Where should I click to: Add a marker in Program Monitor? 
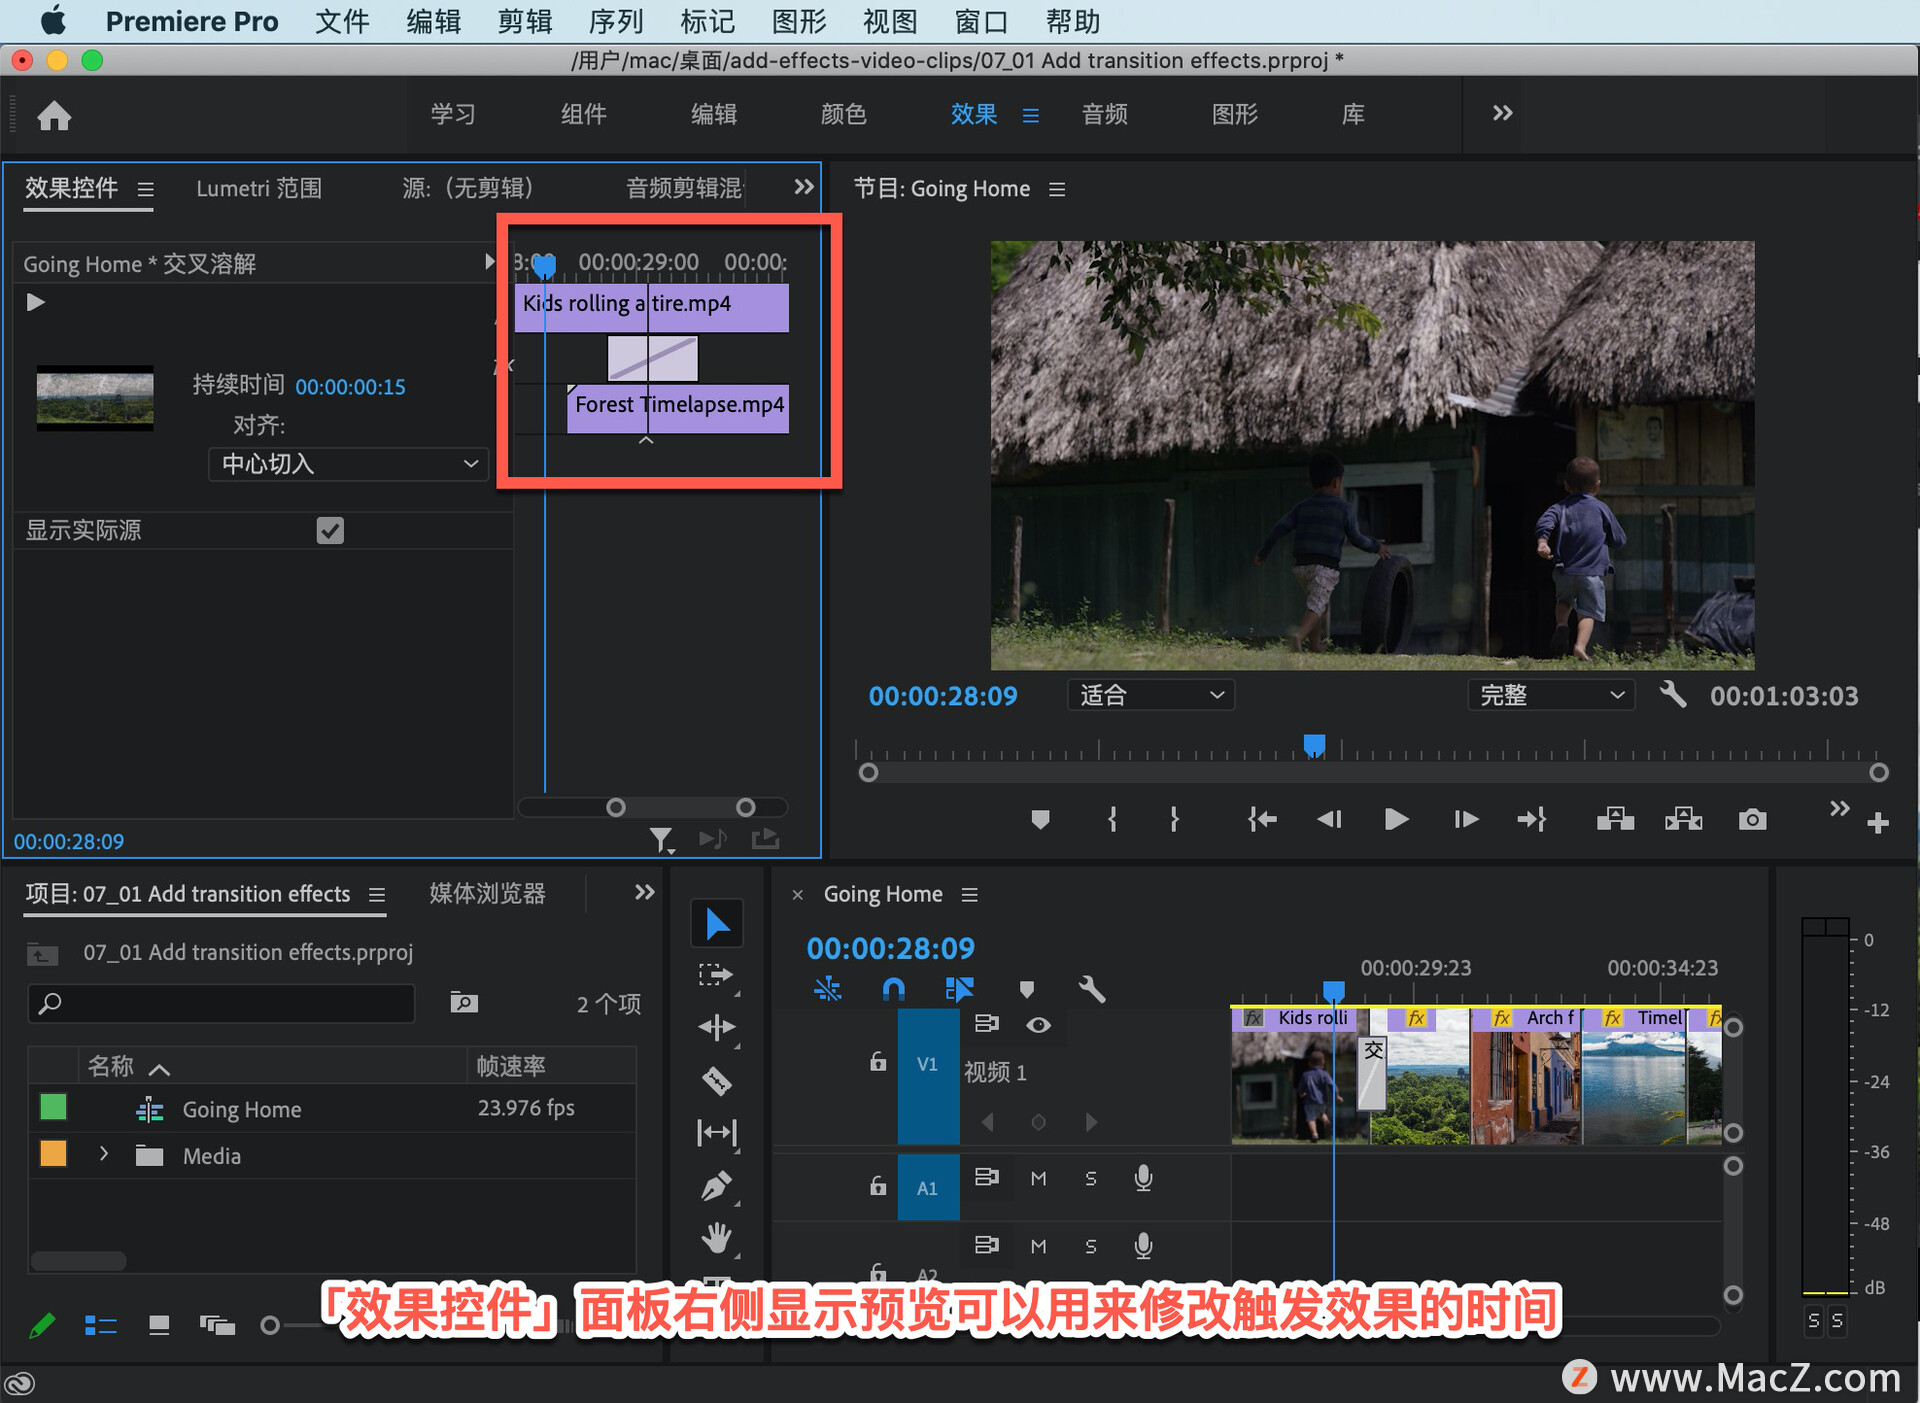pyautogui.click(x=1040, y=820)
